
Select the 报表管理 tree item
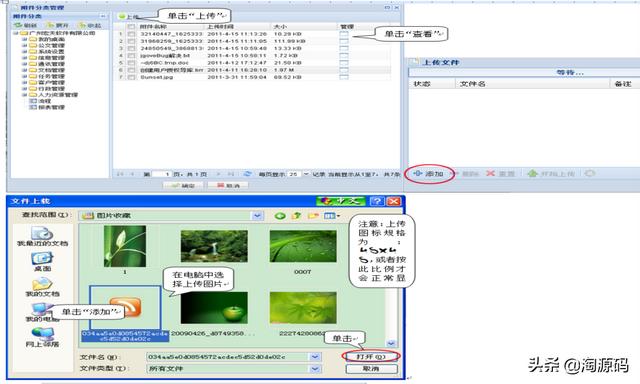coord(51,107)
